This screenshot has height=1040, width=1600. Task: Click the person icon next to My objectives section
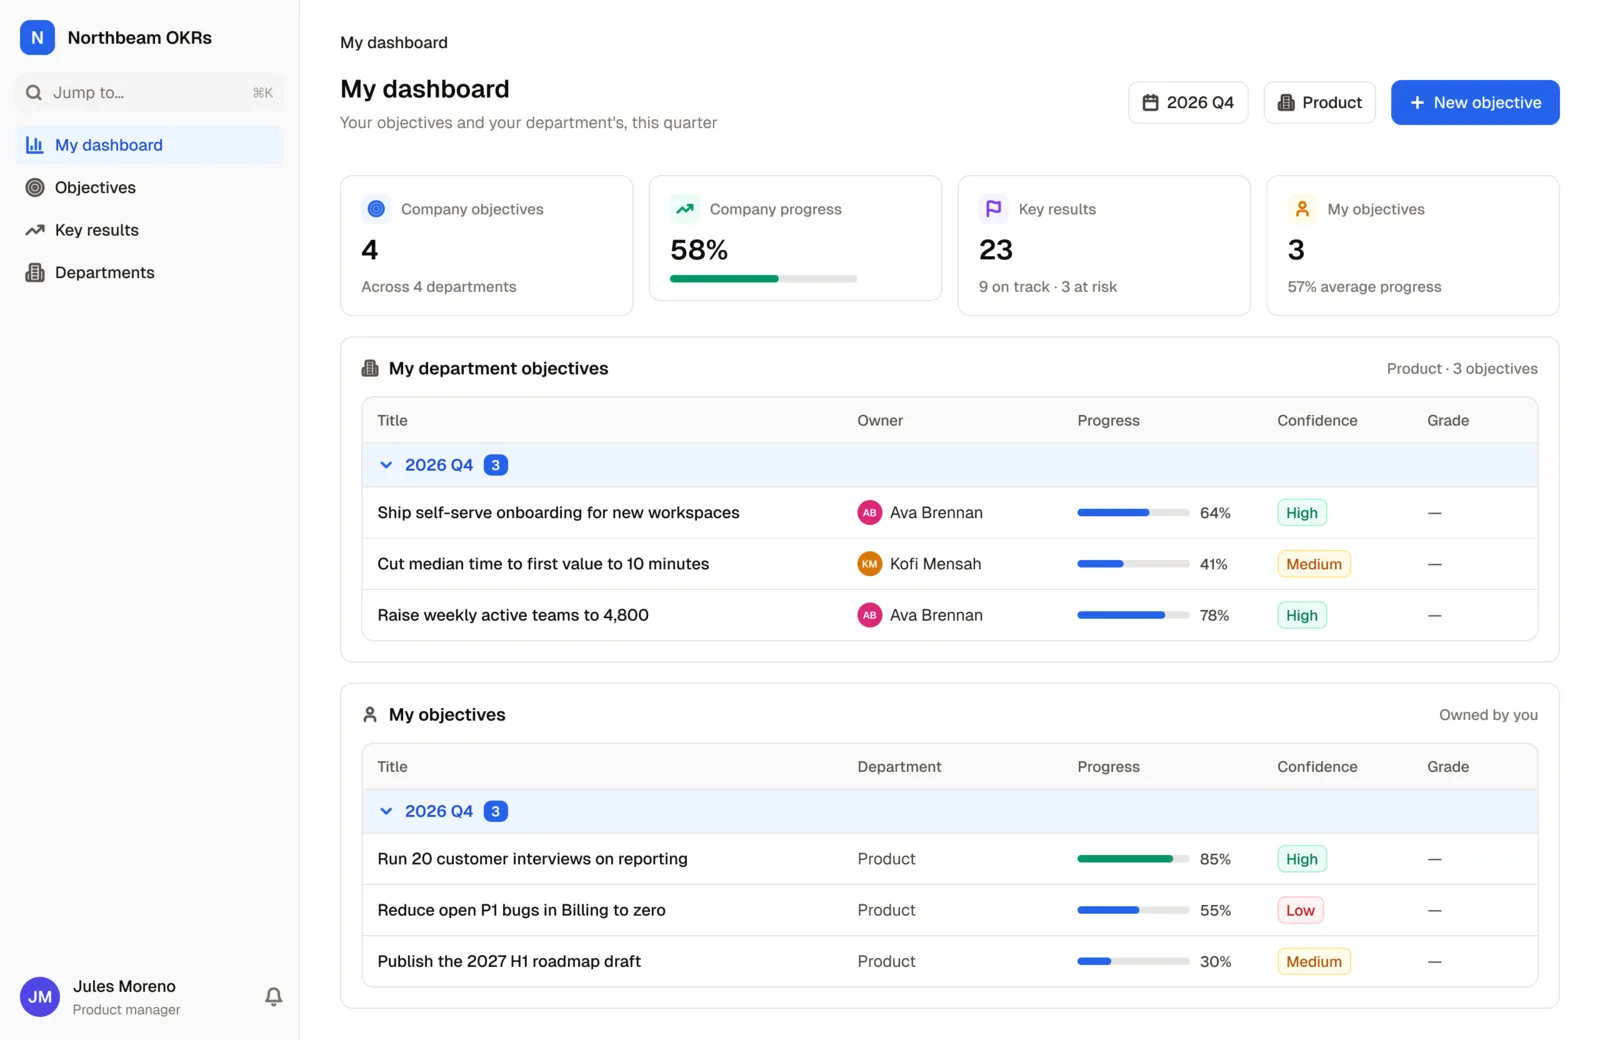click(370, 715)
